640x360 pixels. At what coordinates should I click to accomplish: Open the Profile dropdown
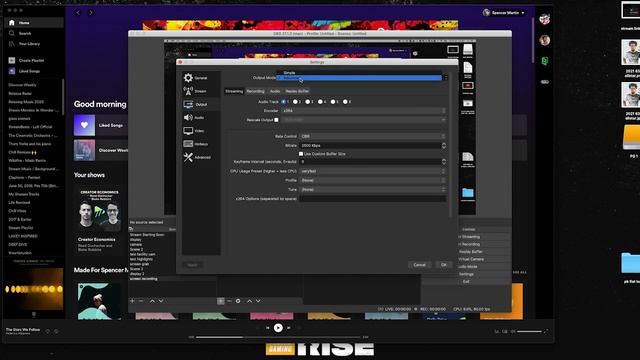pyautogui.click(x=373, y=180)
